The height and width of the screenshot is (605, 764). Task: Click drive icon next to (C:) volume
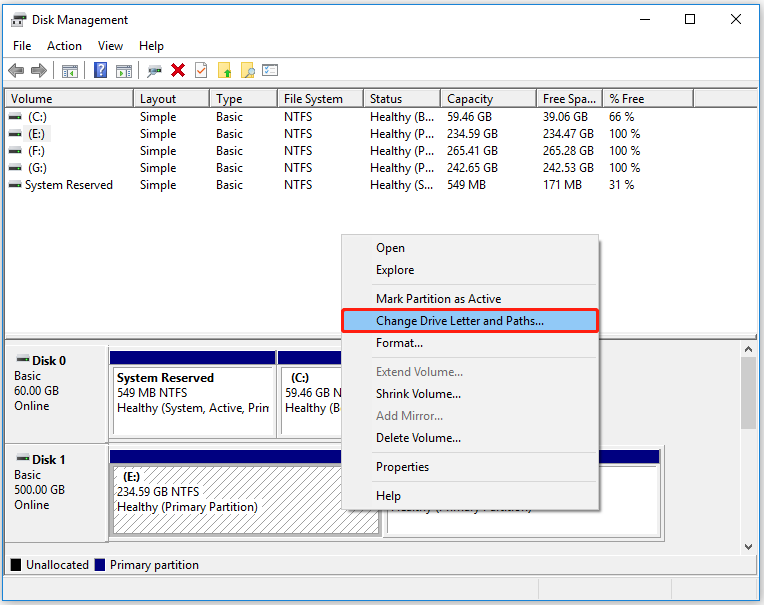(16, 117)
